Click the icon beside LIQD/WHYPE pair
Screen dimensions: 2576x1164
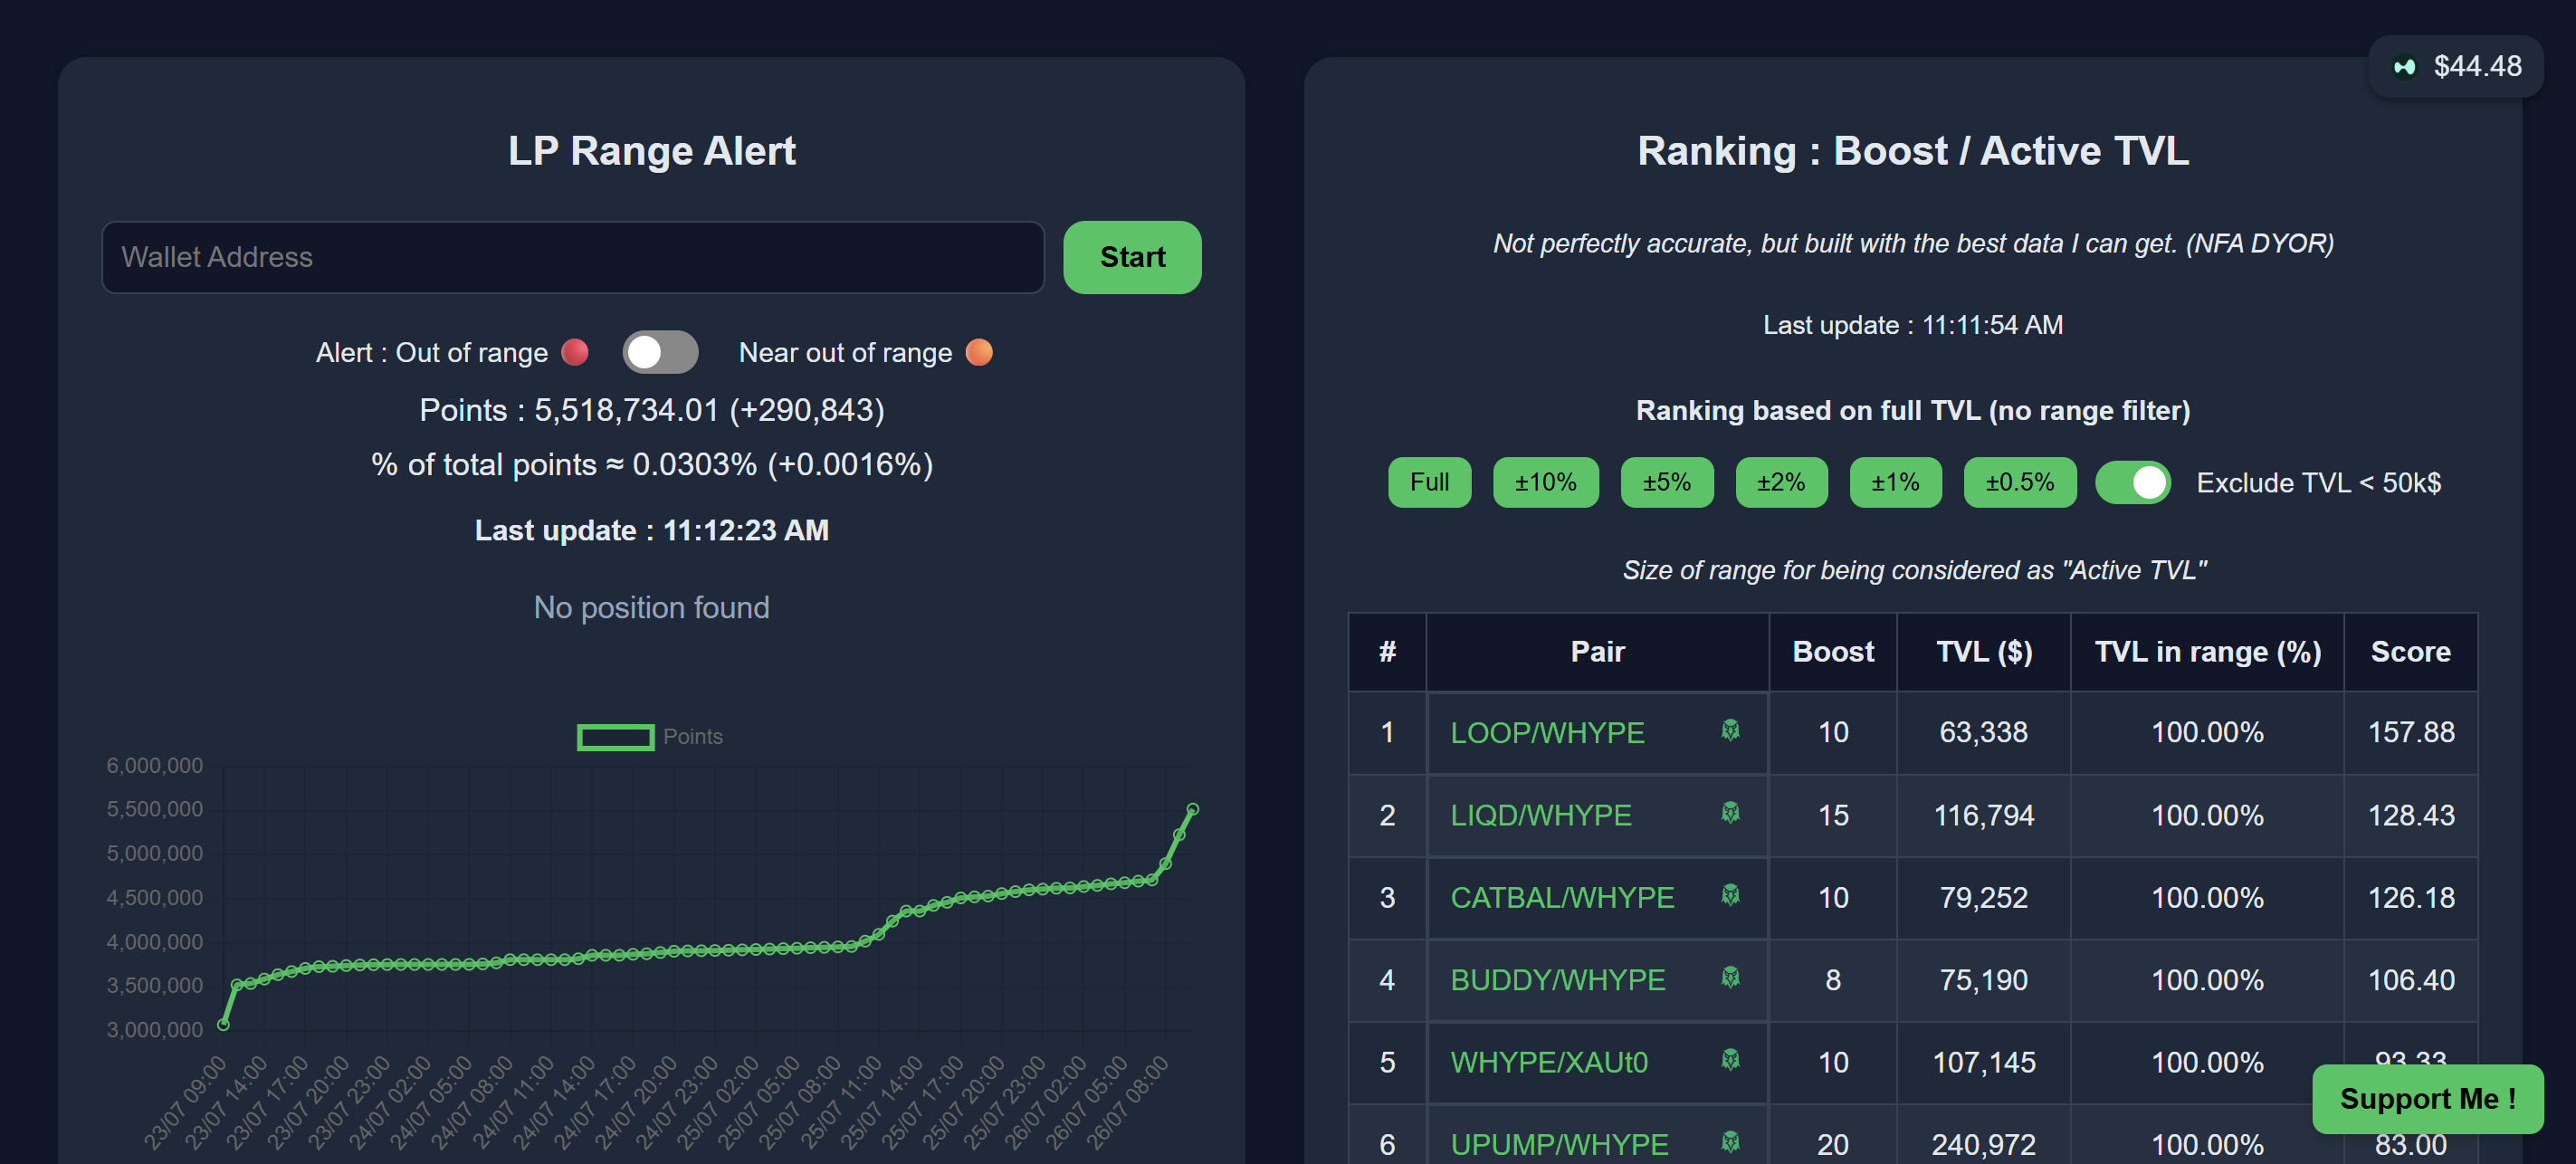[x=1730, y=813]
